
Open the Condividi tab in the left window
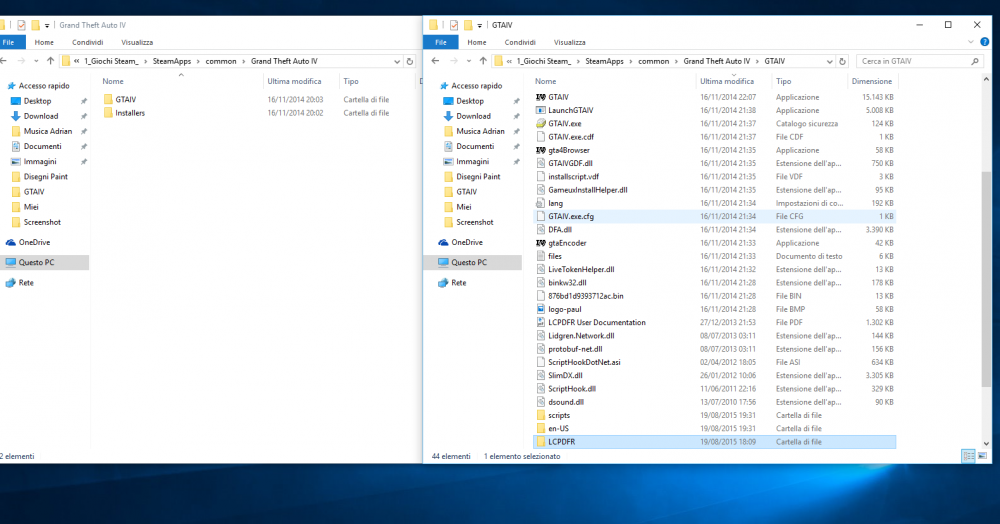tap(87, 43)
